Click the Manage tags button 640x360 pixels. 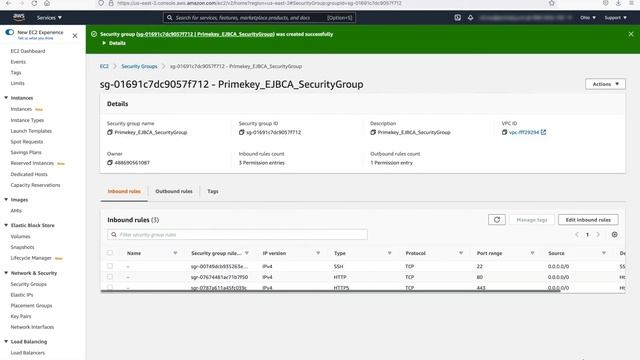point(532,220)
